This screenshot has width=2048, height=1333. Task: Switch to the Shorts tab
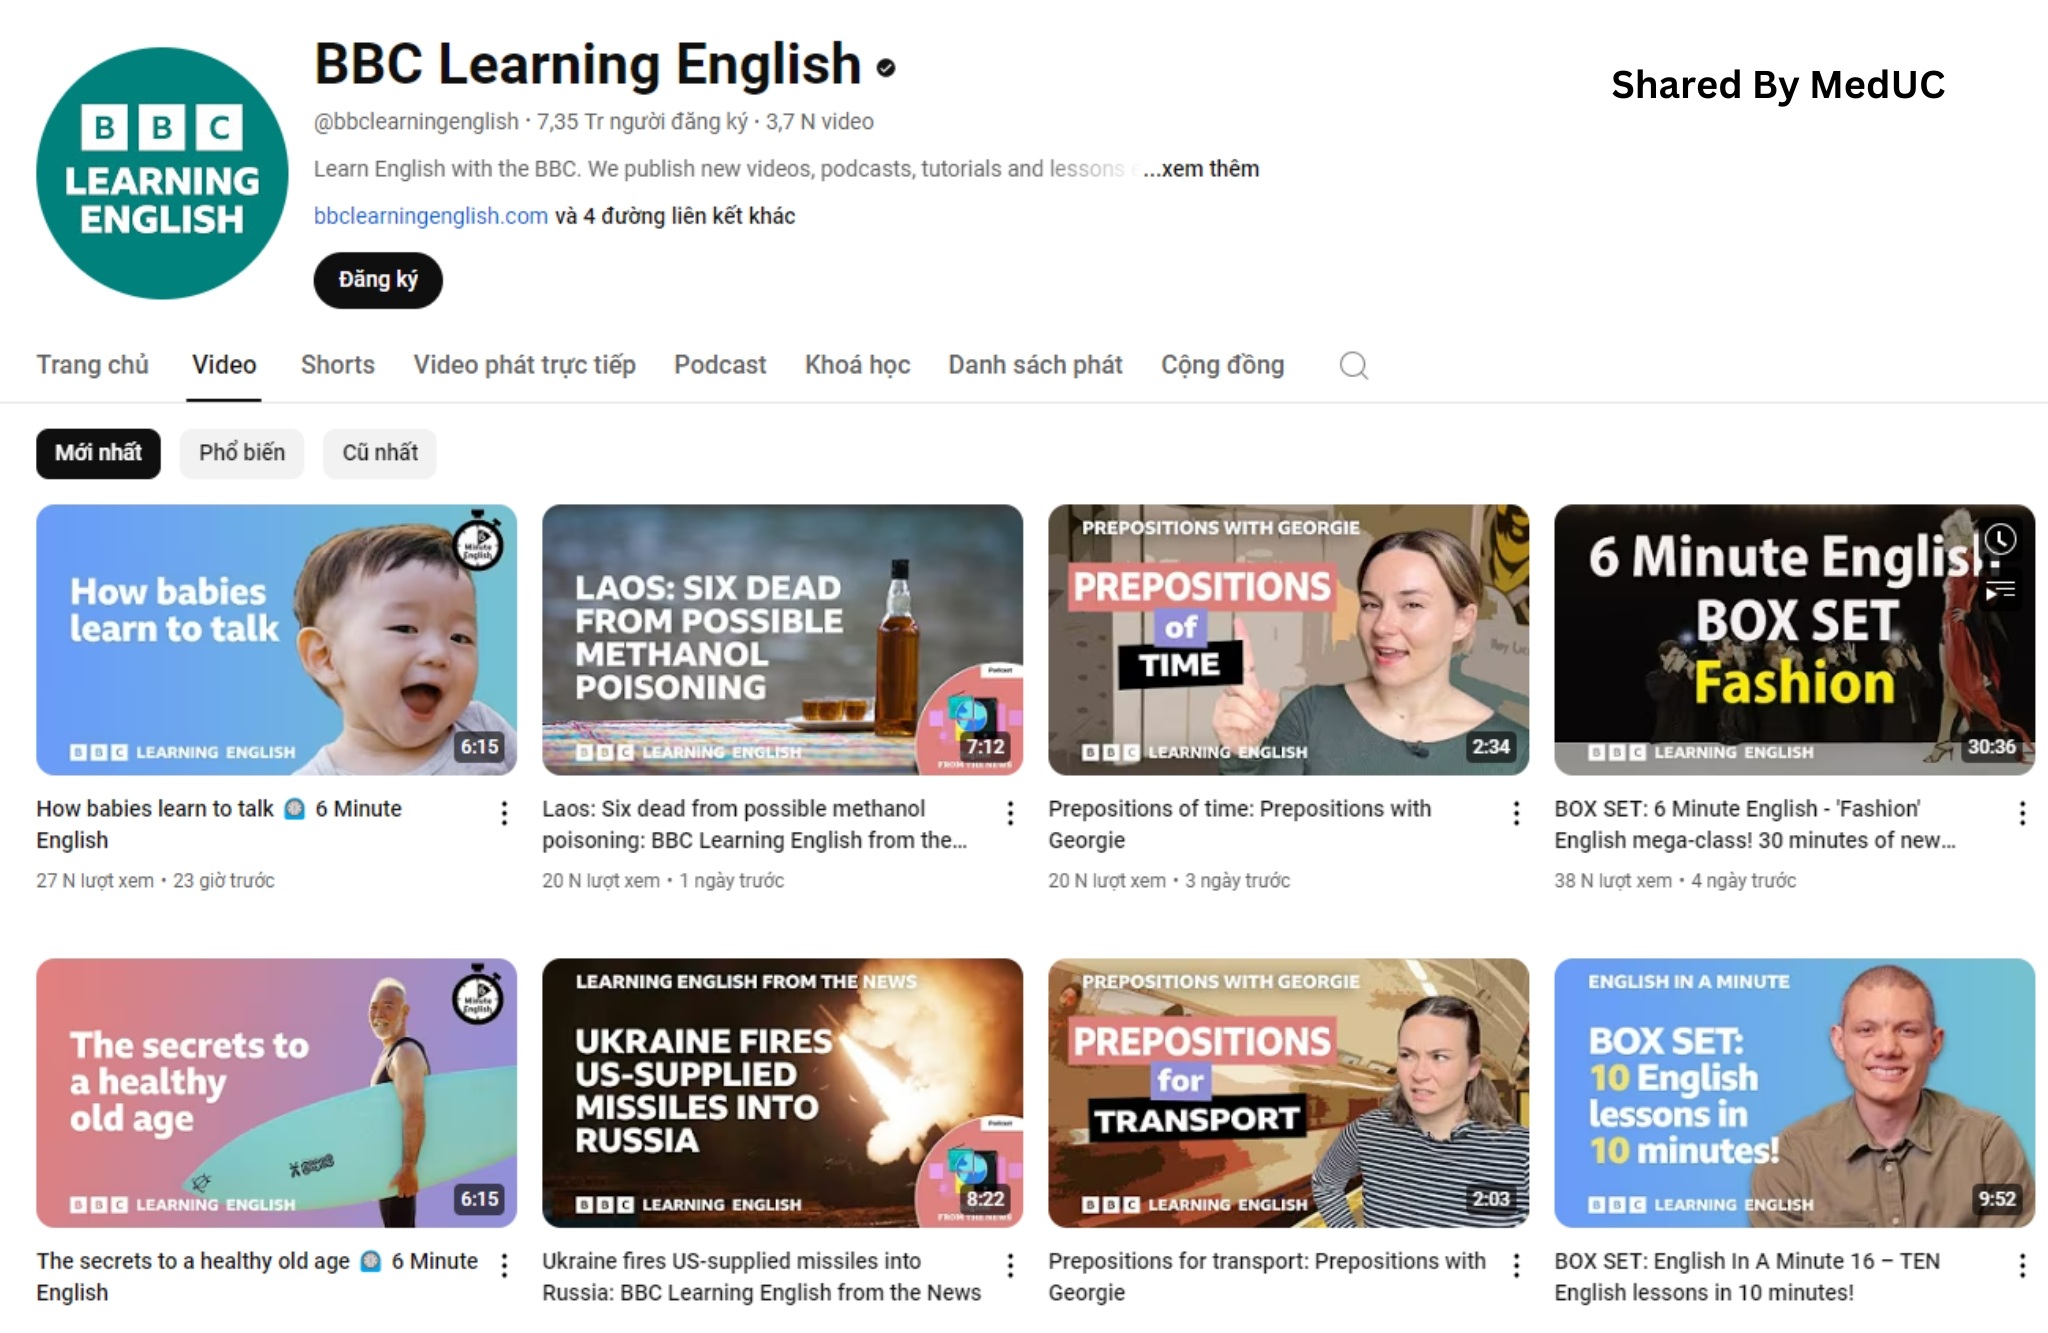point(337,365)
